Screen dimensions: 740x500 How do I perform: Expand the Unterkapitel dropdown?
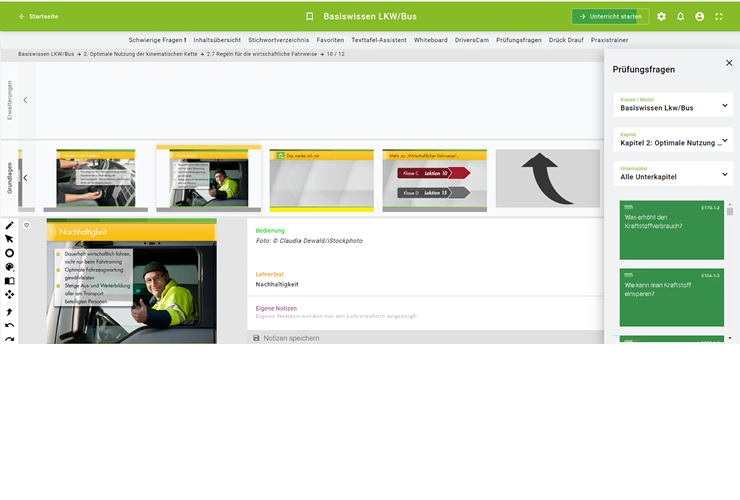click(x=673, y=174)
